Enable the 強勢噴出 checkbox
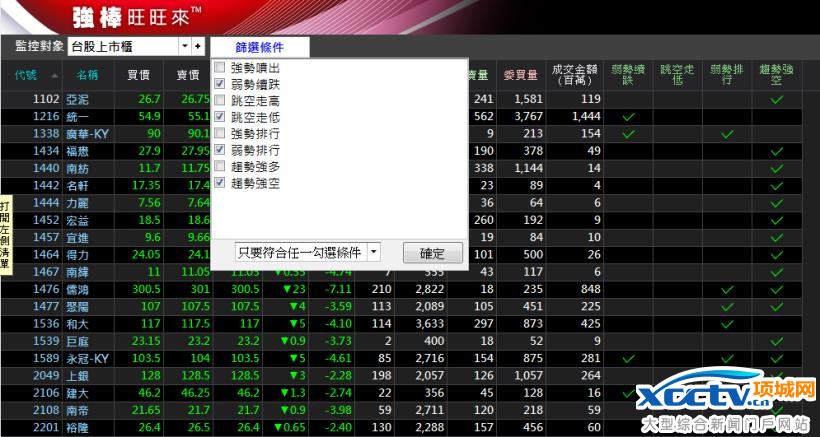Screen dimensions: 820x437 (x=219, y=68)
